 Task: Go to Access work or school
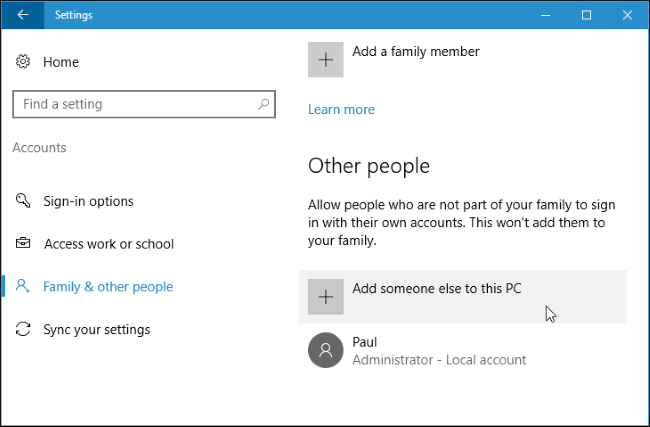108,244
